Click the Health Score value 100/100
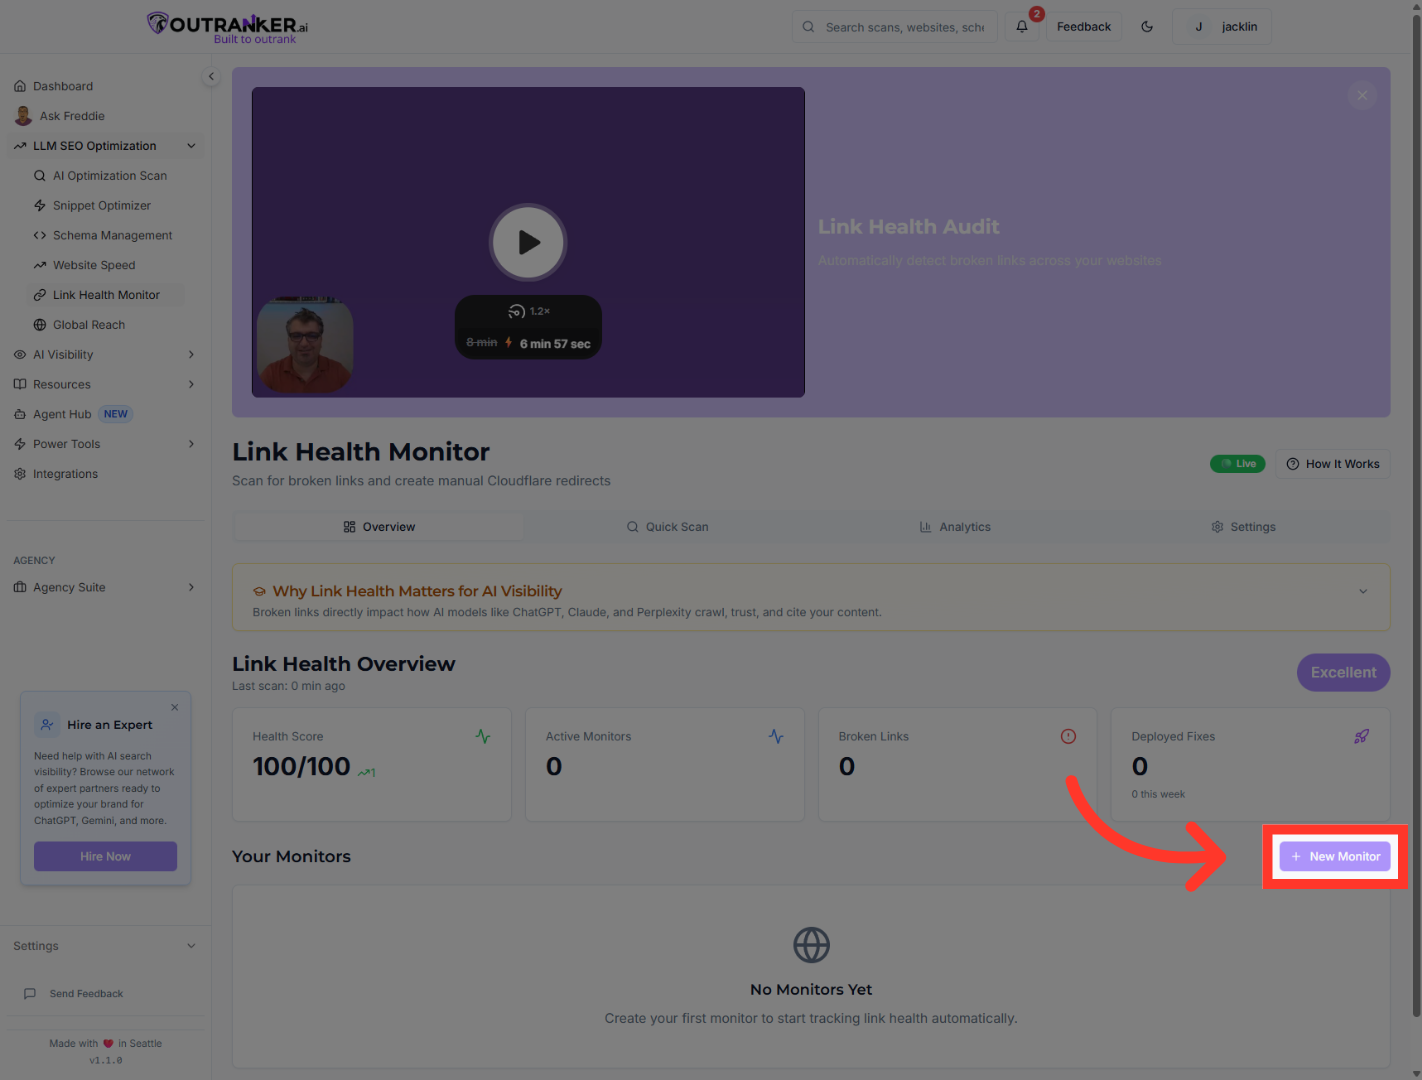1422x1080 pixels. (x=301, y=767)
